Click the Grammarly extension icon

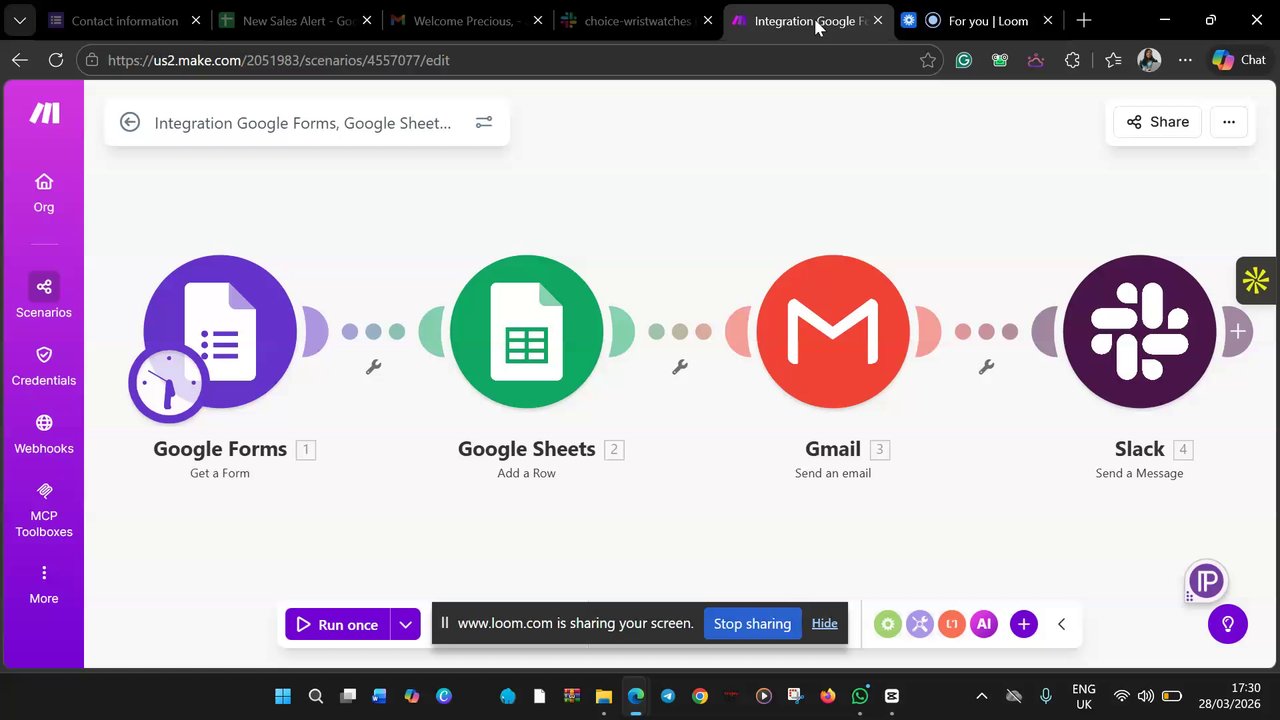[x=964, y=60]
